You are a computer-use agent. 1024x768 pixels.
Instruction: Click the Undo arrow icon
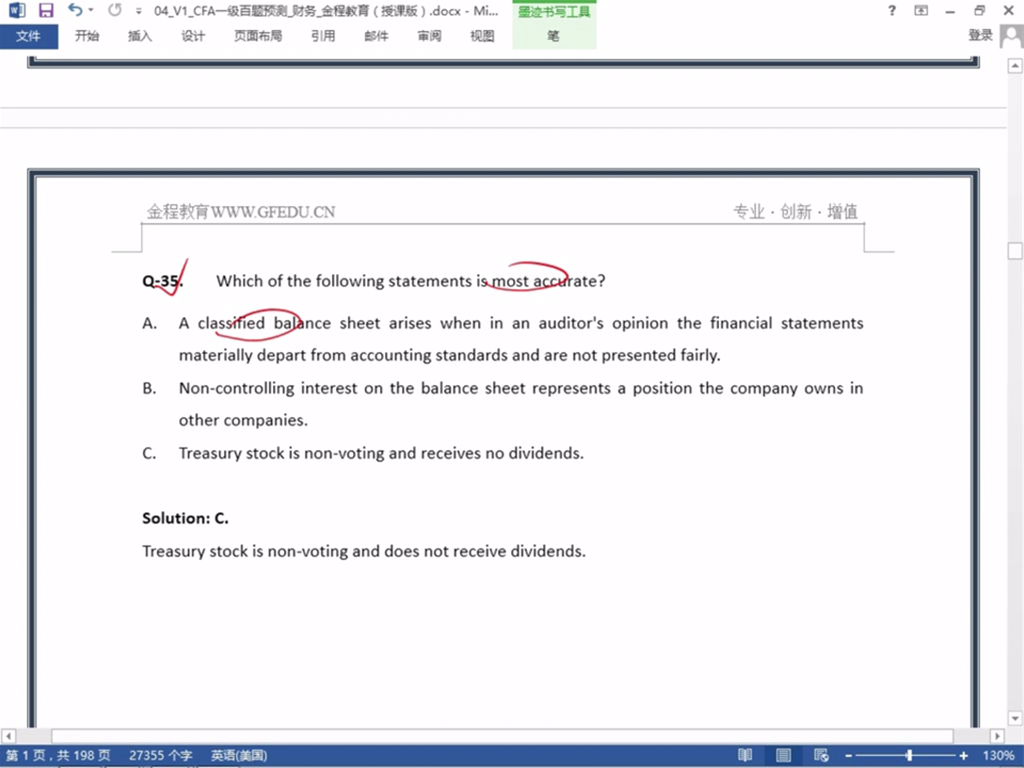pos(75,11)
